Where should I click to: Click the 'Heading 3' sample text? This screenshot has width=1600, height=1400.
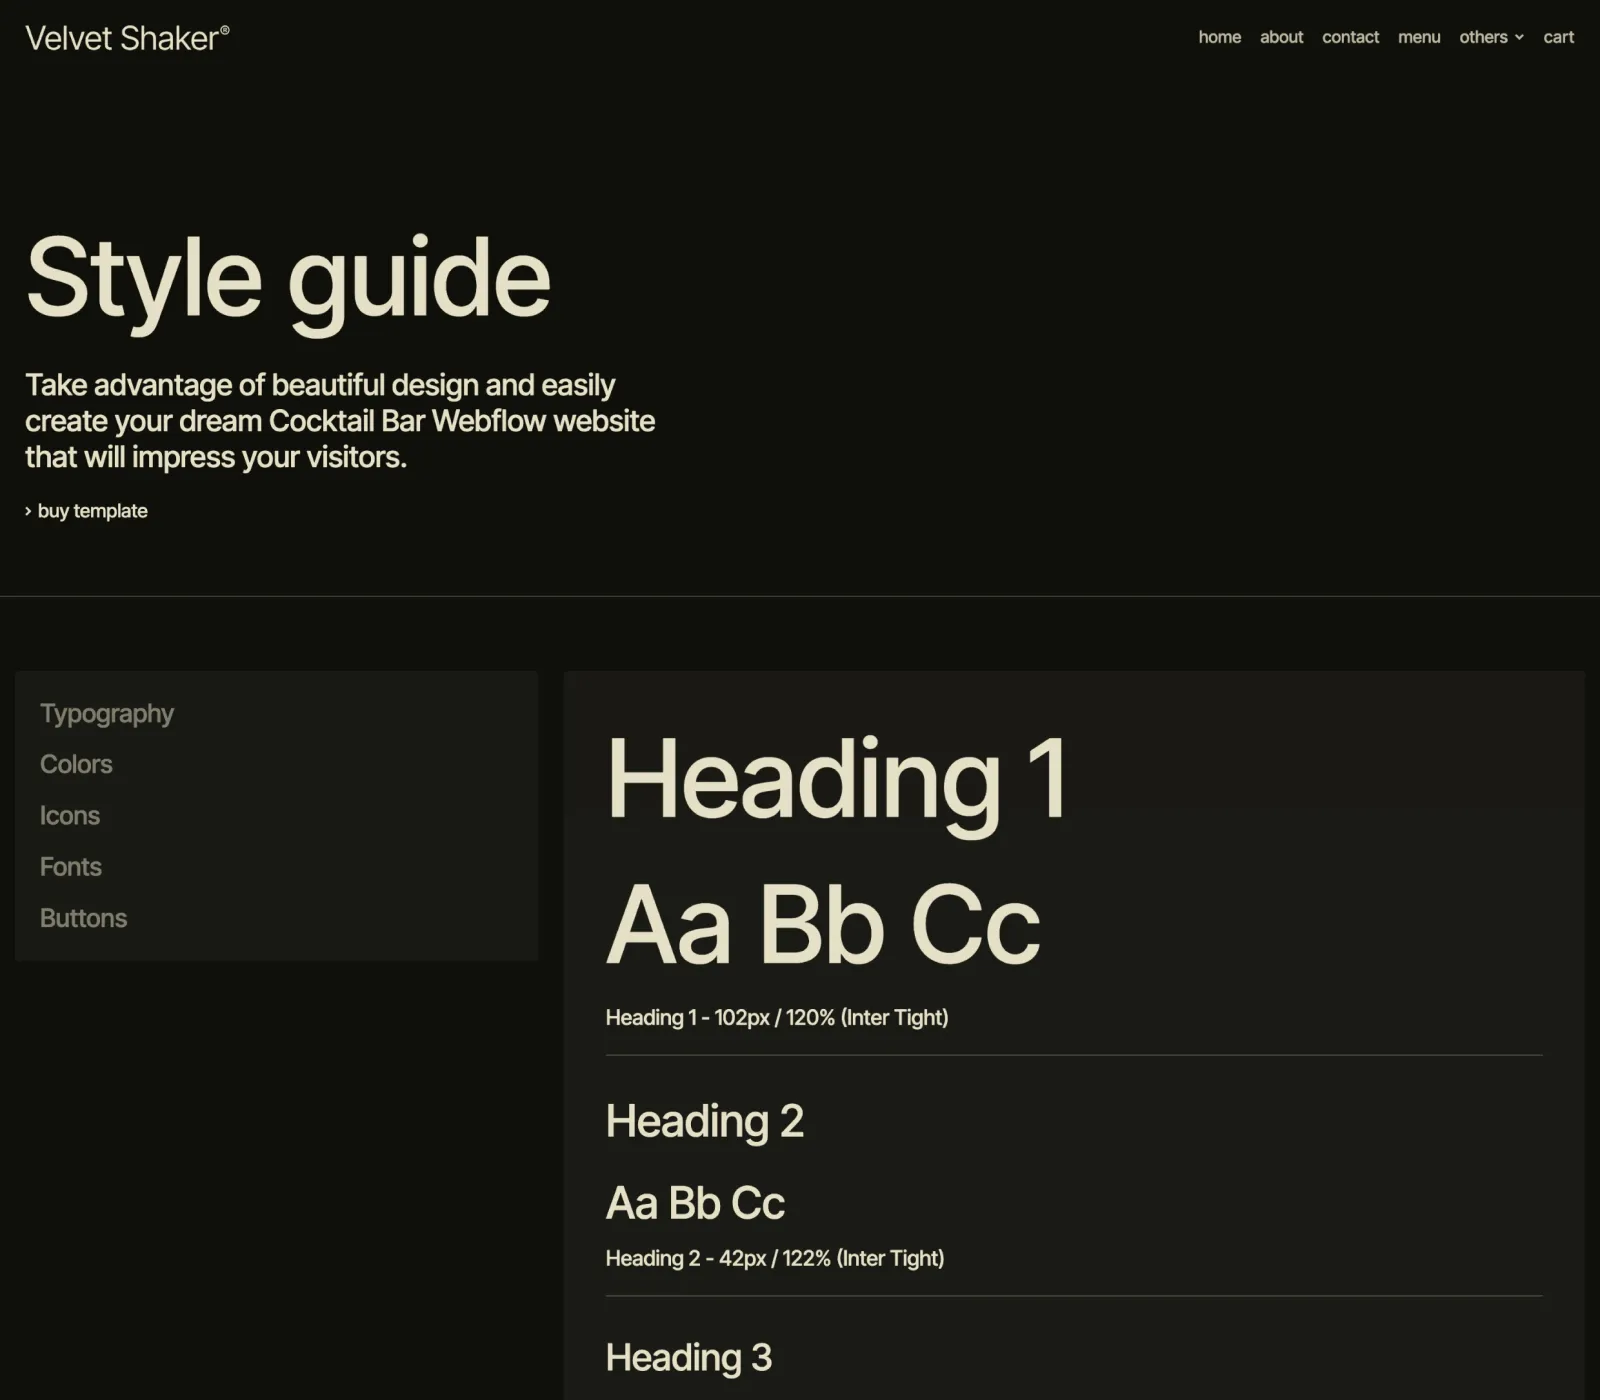pyautogui.click(x=689, y=1357)
